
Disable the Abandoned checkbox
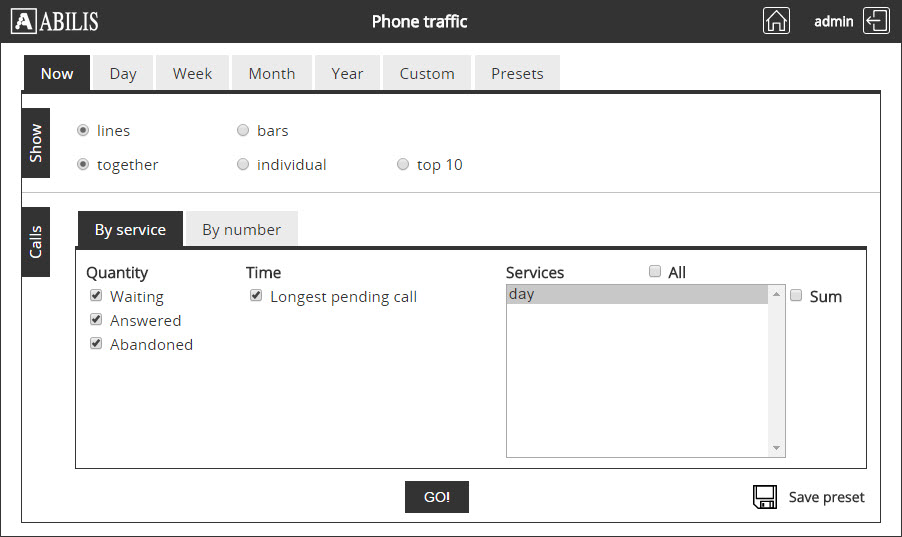coord(96,344)
